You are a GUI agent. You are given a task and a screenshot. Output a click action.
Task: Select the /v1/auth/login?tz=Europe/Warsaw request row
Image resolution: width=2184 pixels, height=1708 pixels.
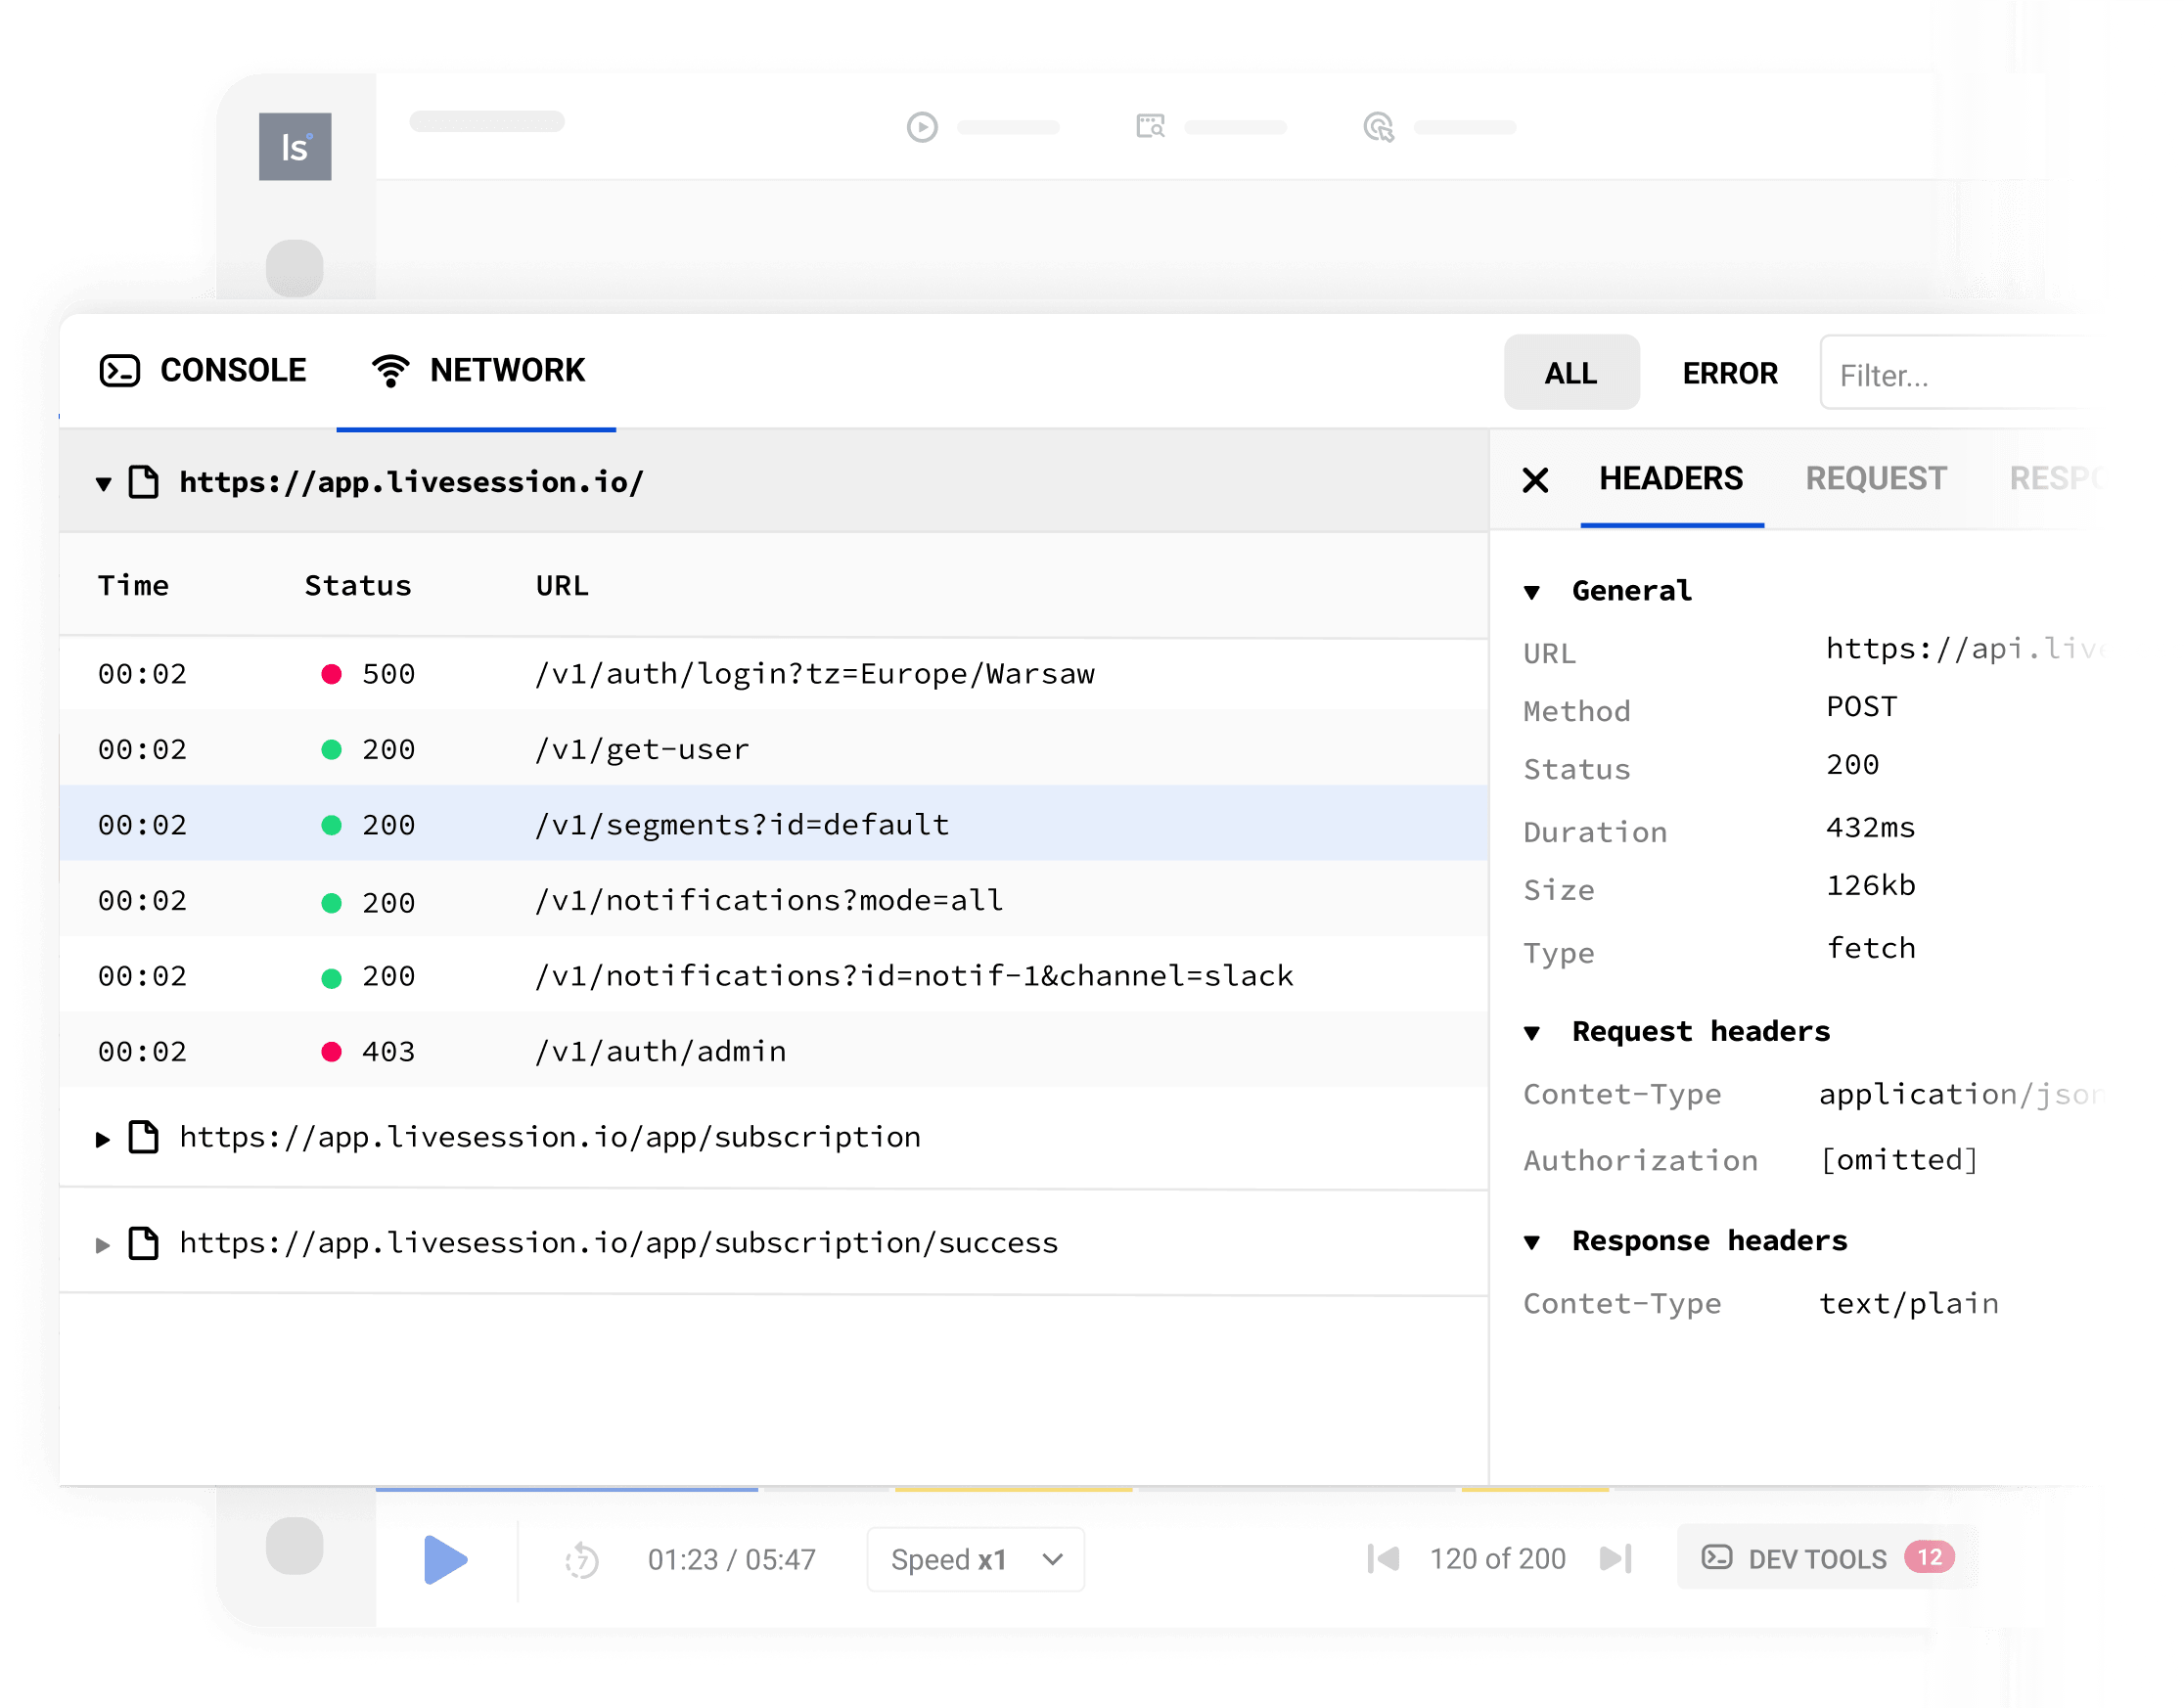tap(774, 674)
